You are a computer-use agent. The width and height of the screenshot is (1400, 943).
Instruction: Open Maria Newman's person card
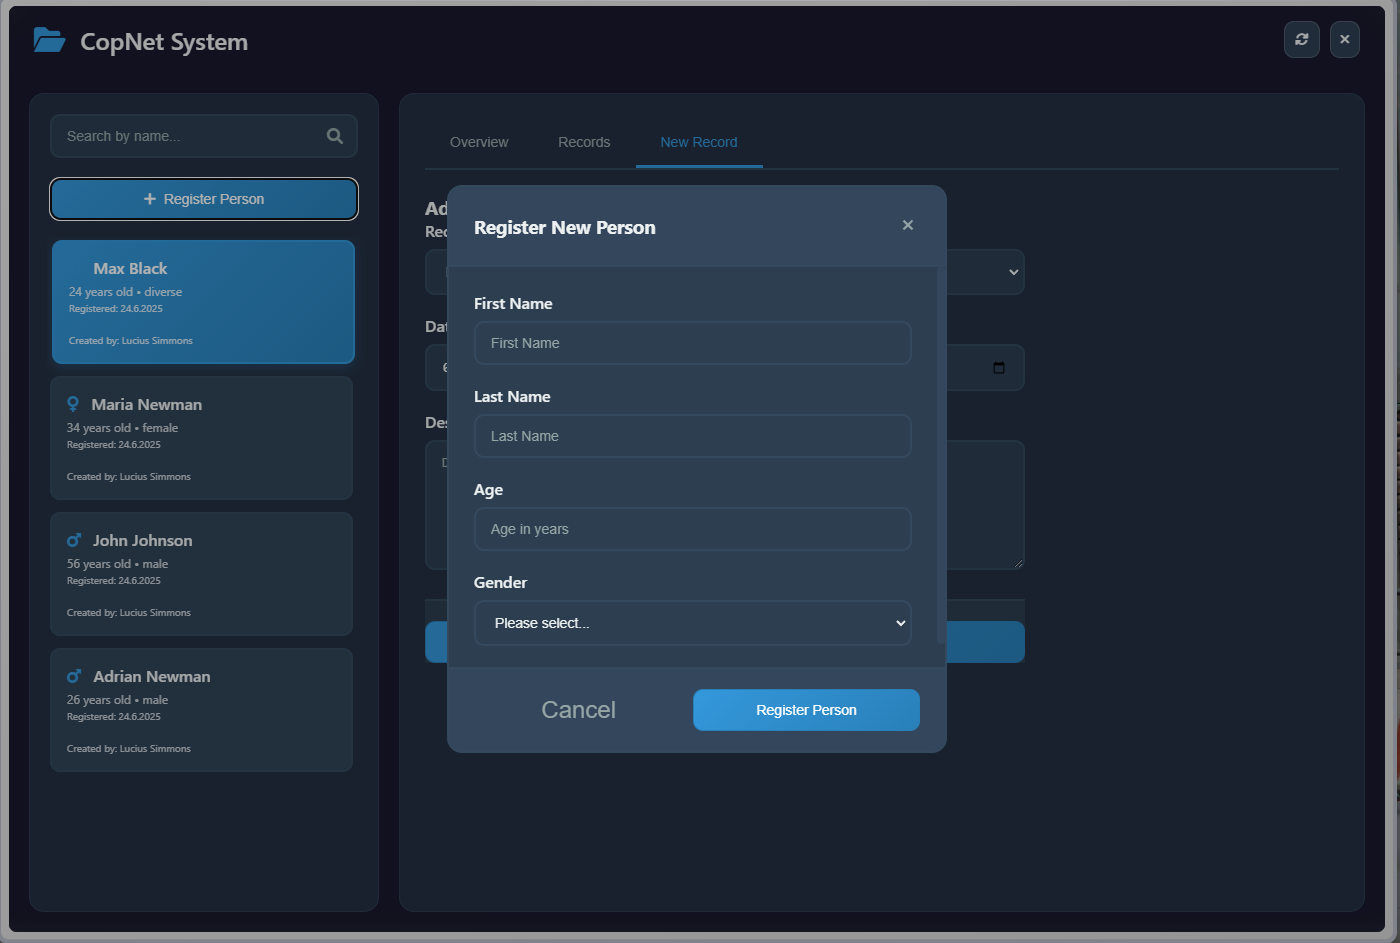(x=202, y=438)
